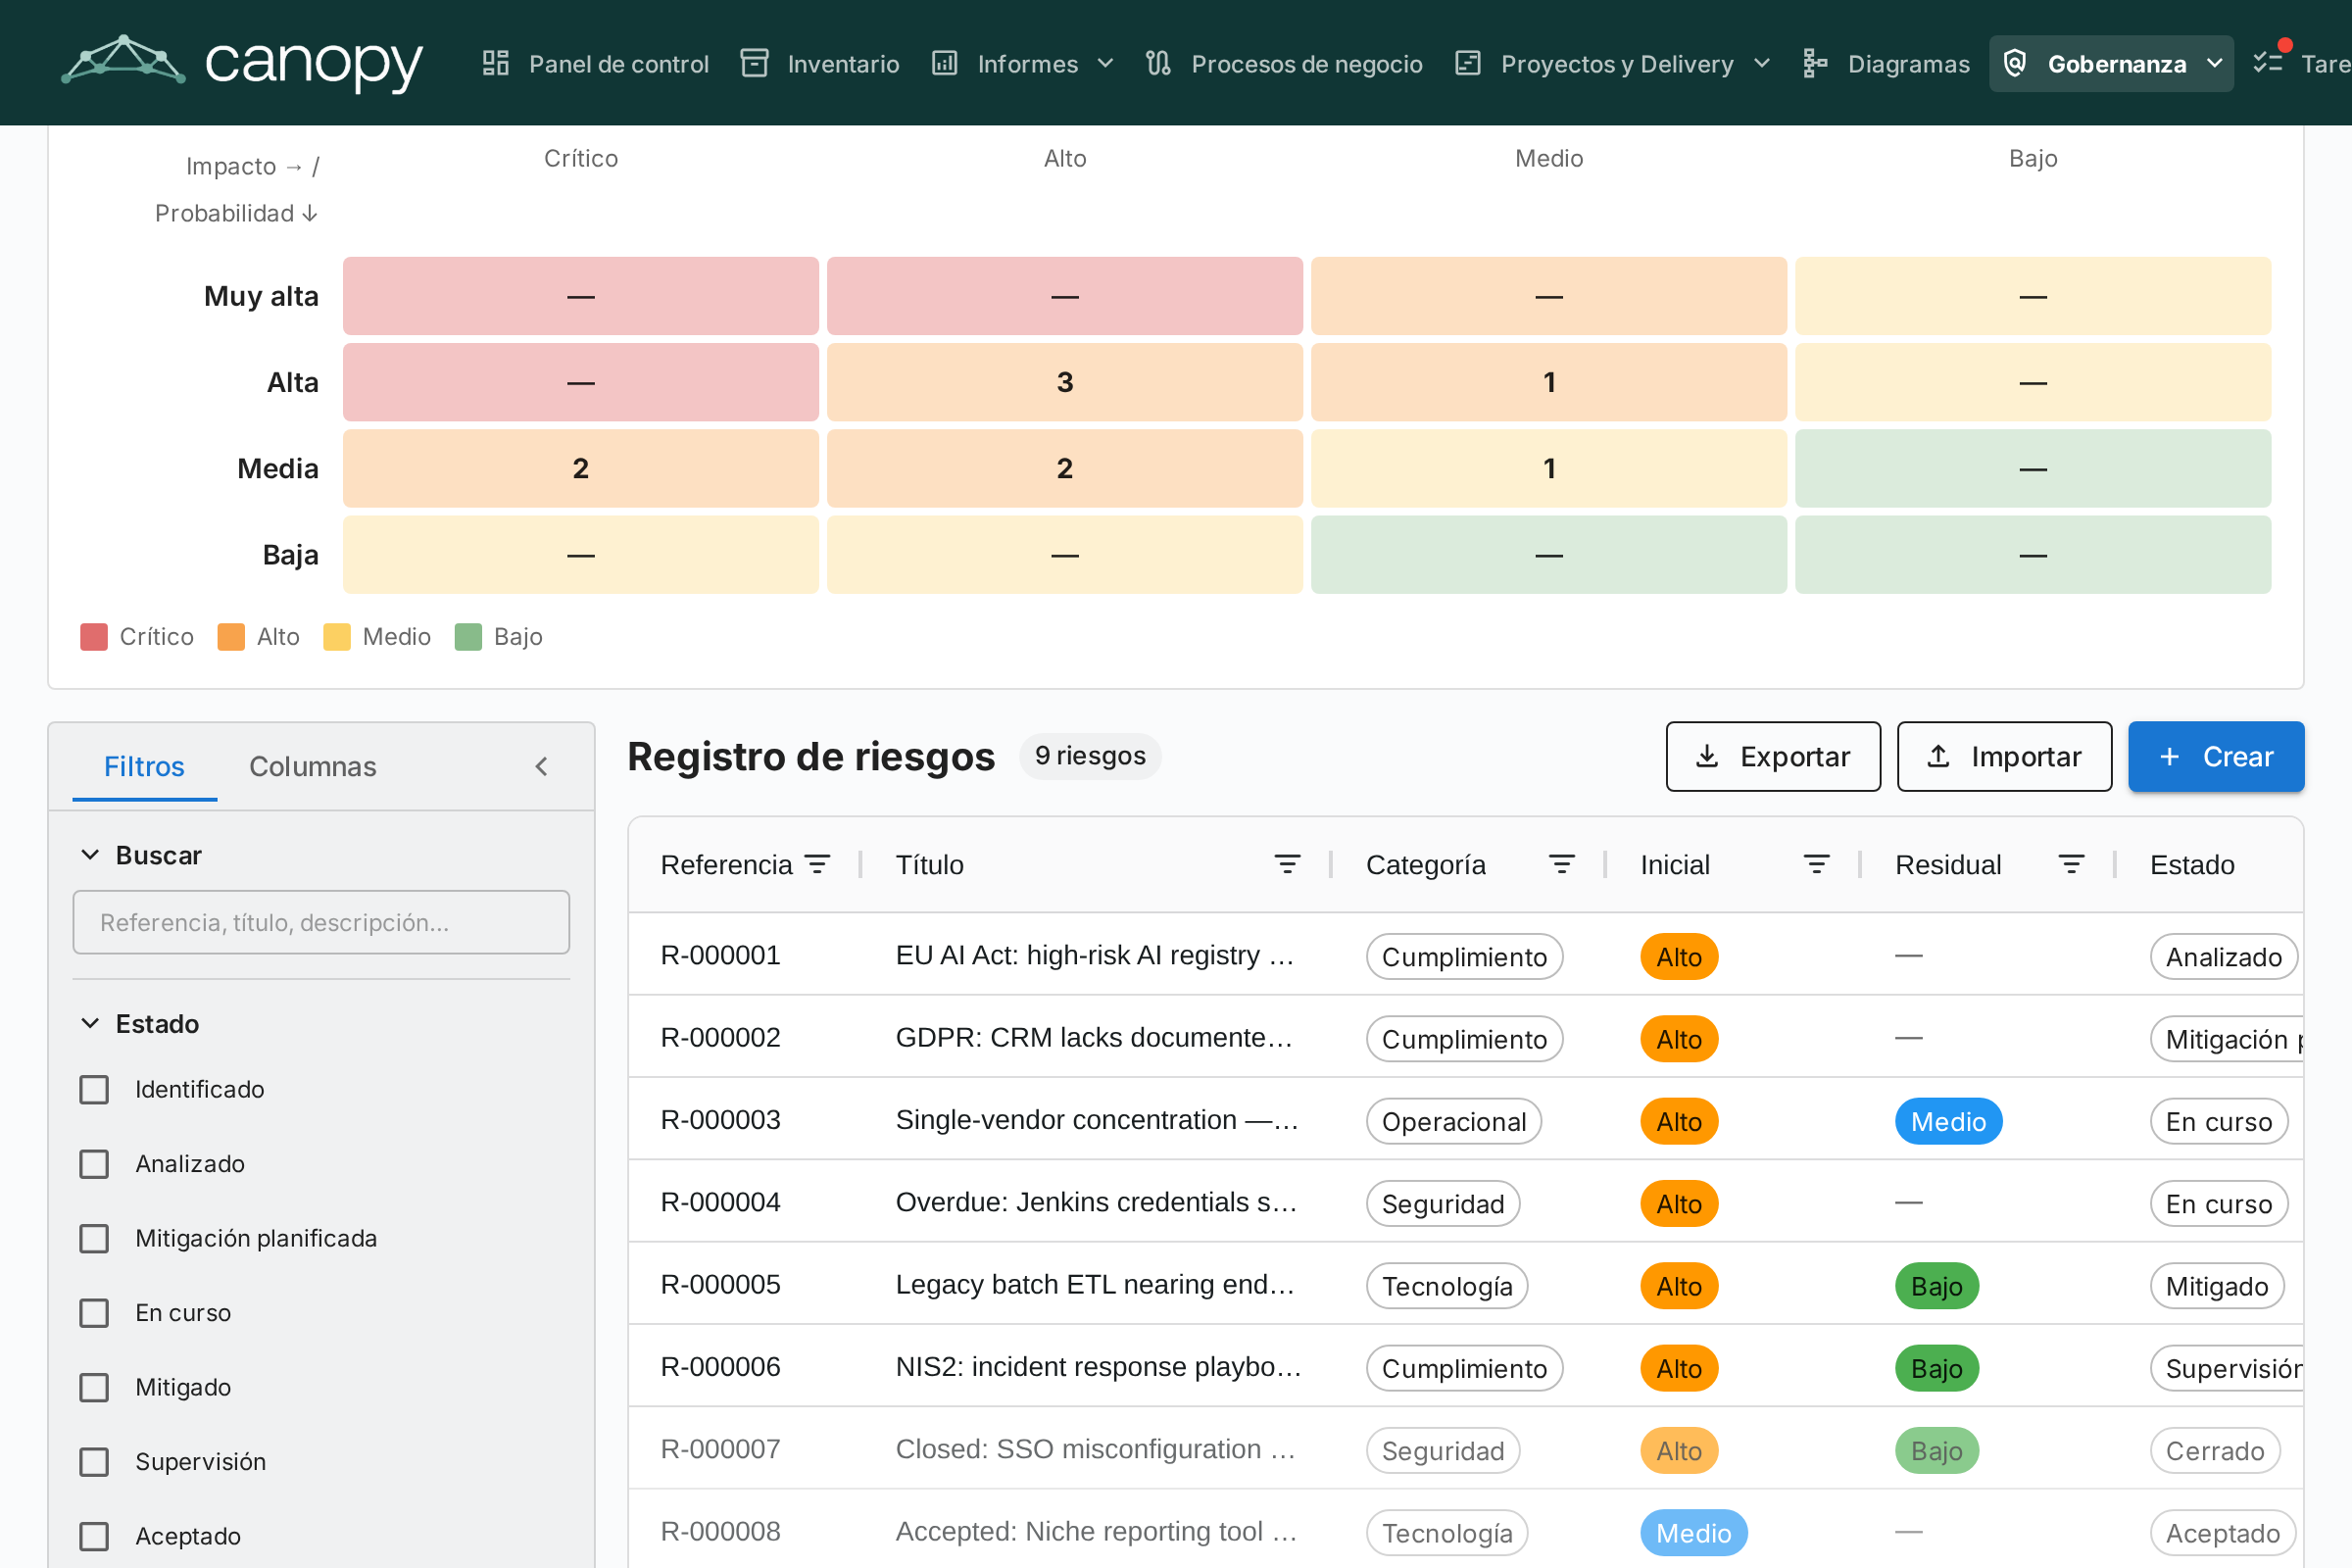
Task: Click the filter icon in Título column
Action: tap(1288, 865)
